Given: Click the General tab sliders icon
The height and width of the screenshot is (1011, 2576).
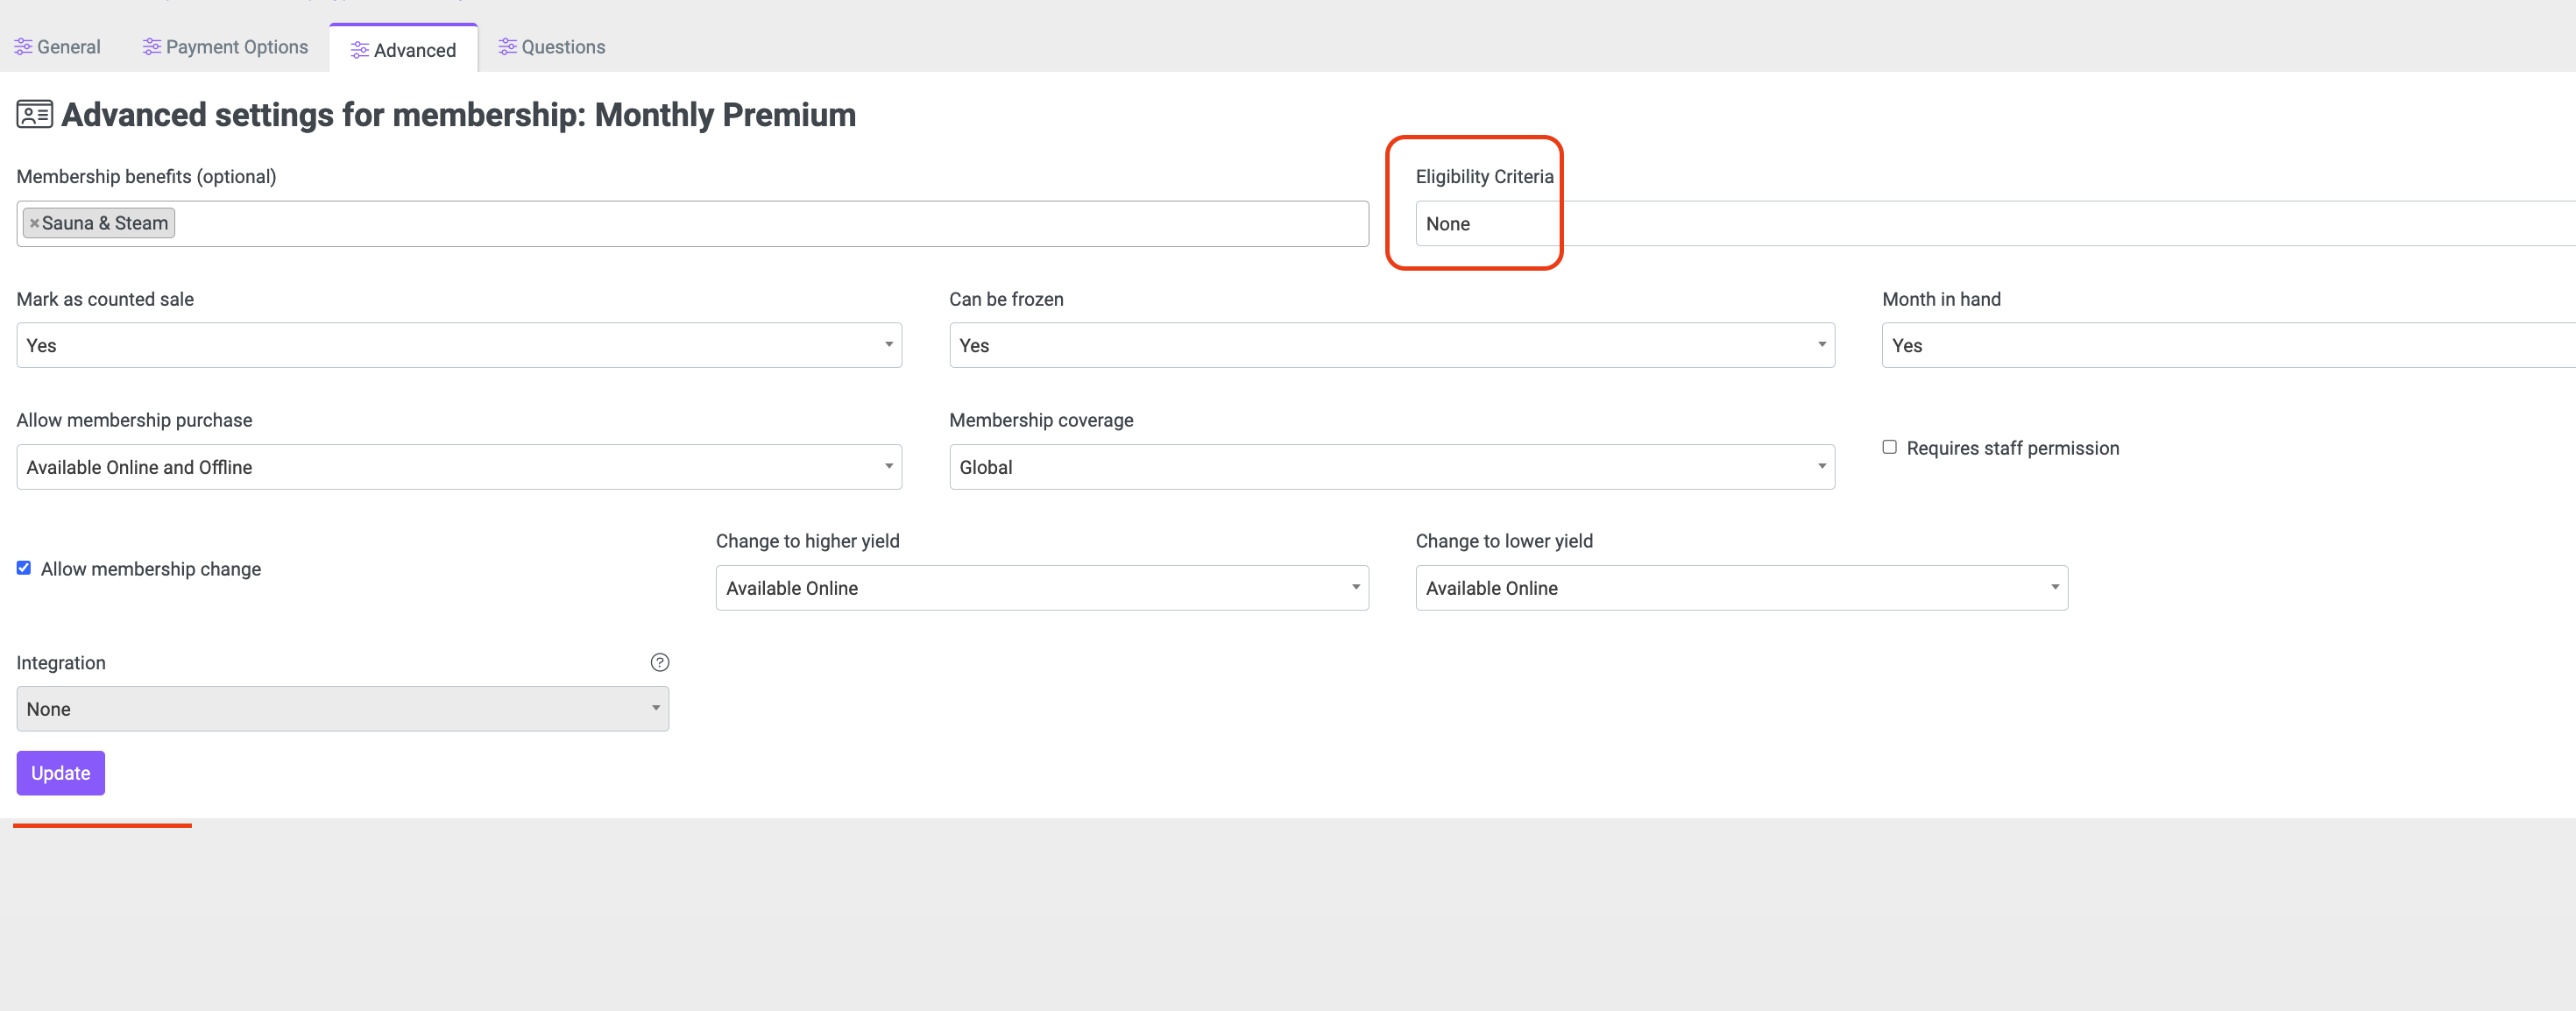Looking at the screenshot, I should (x=23, y=47).
